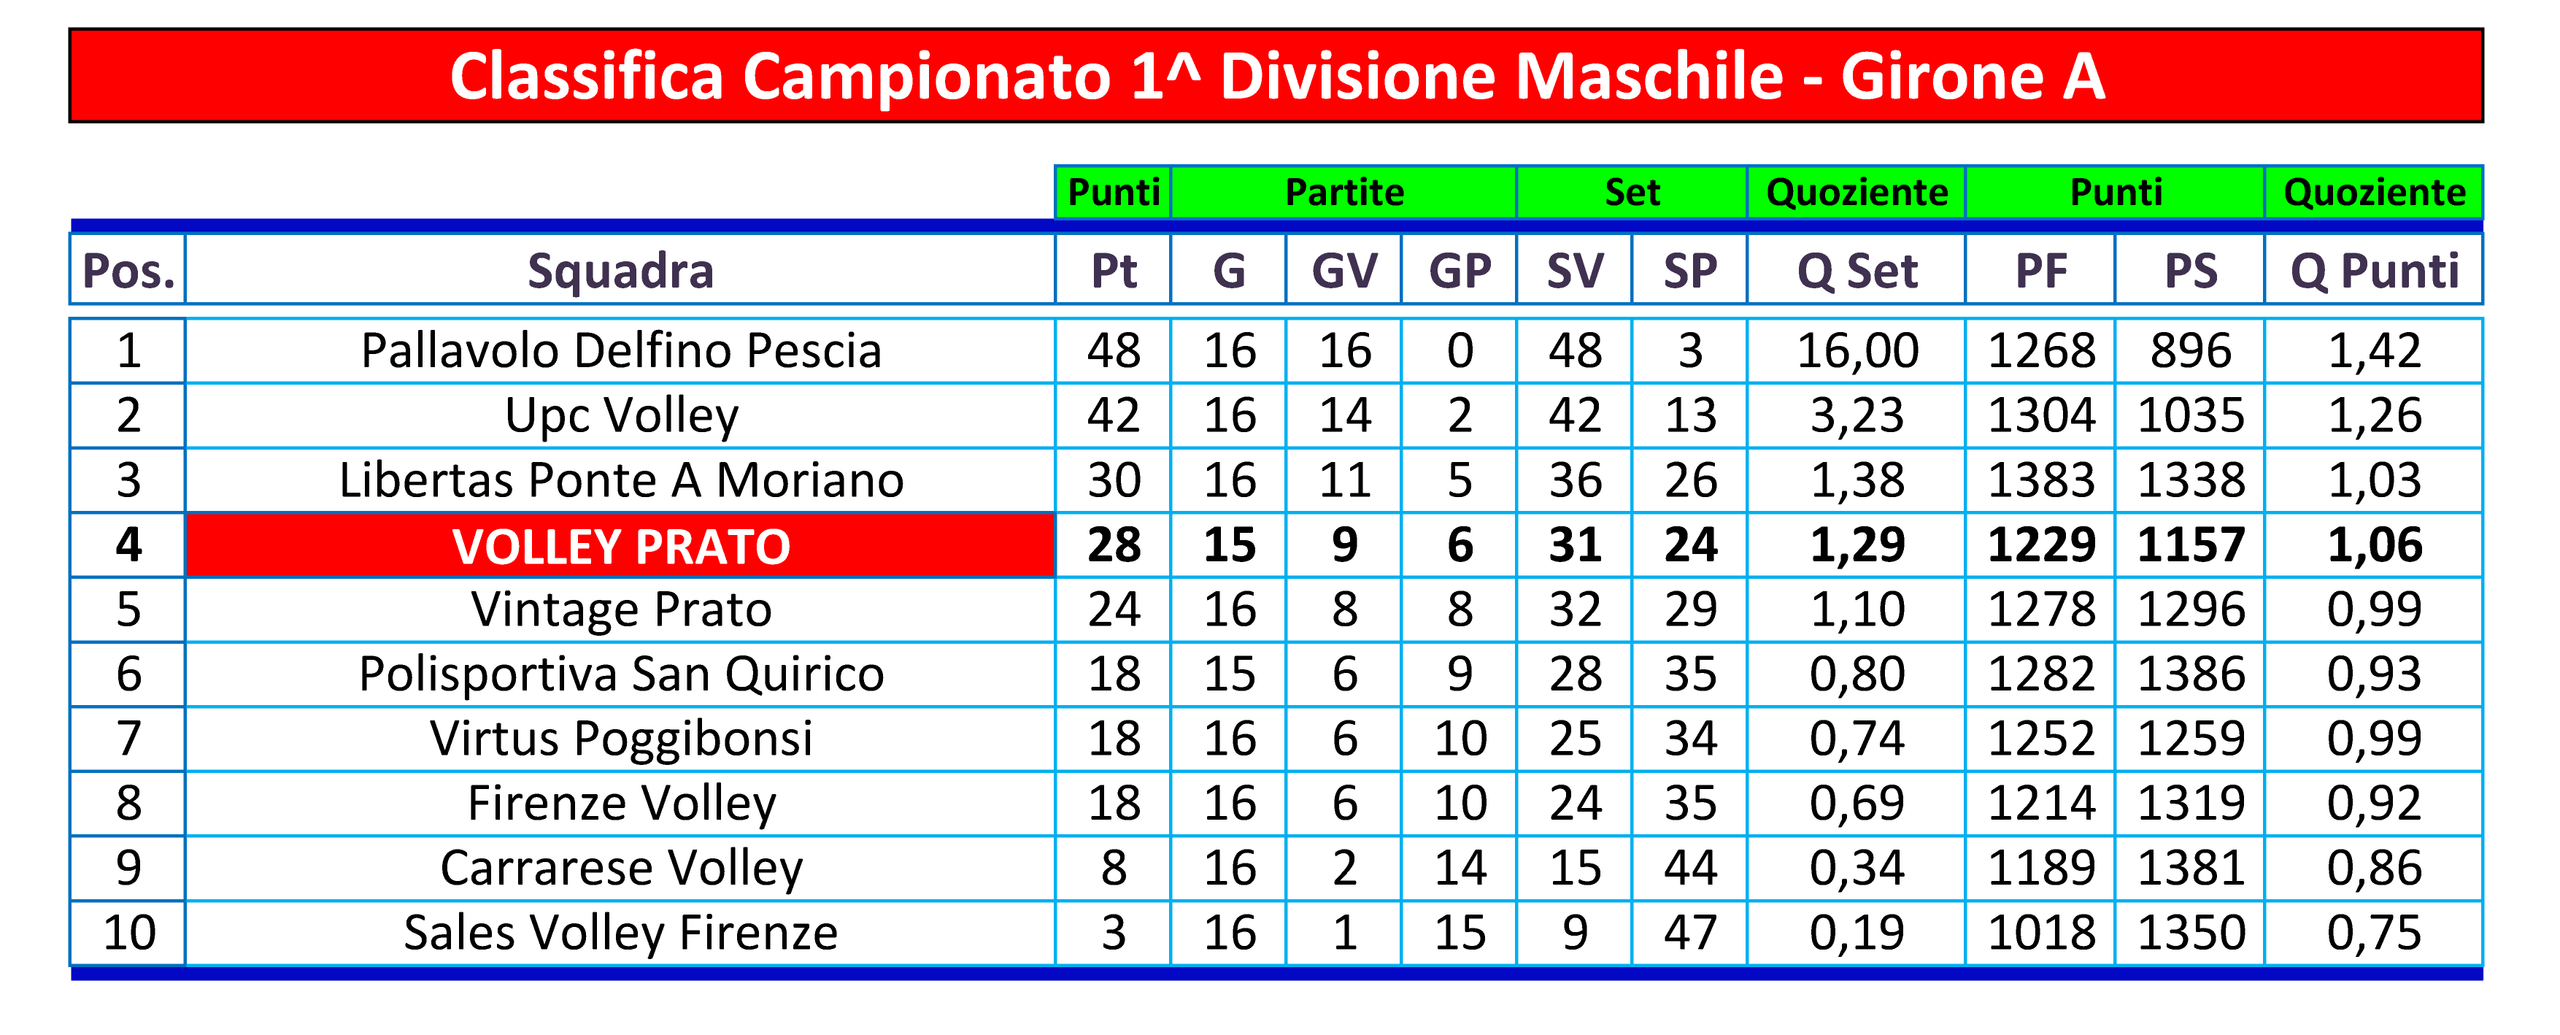Click Libertas Ponte A Moriano cell

(620, 480)
